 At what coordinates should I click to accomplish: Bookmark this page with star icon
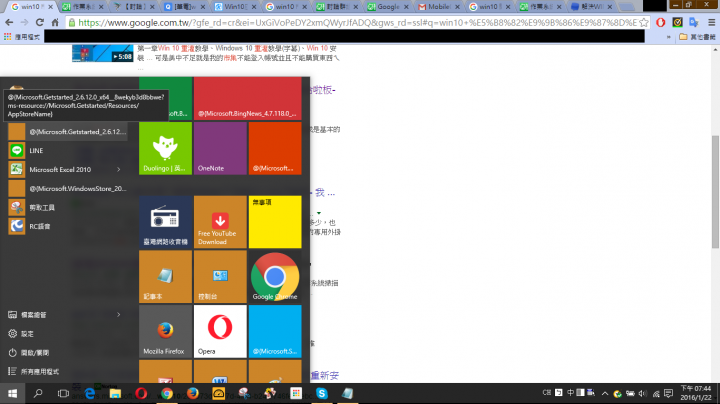[644, 22]
